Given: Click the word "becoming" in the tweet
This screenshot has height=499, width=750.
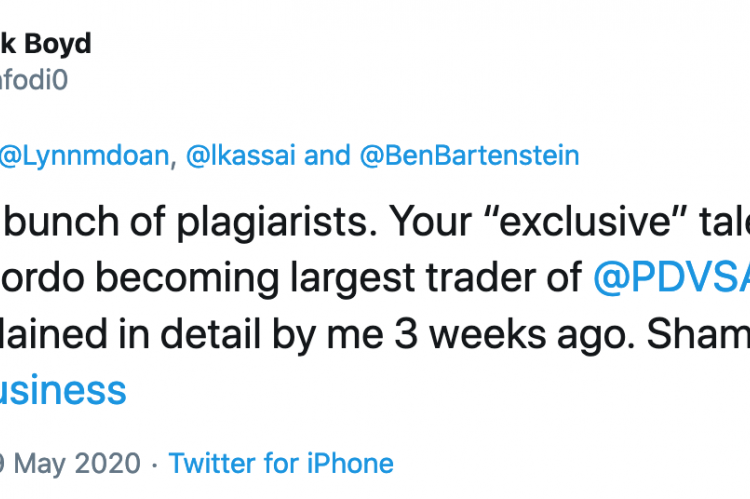Looking at the screenshot, I should point(187,278).
